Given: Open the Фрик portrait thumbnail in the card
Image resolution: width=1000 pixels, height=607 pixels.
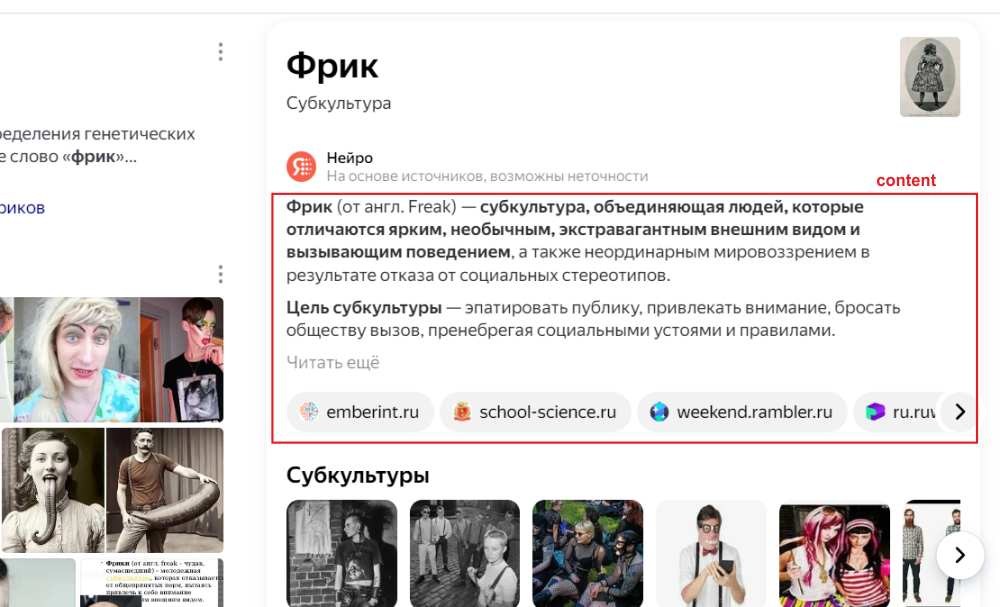Looking at the screenshot, I should [x=930, y=77].
